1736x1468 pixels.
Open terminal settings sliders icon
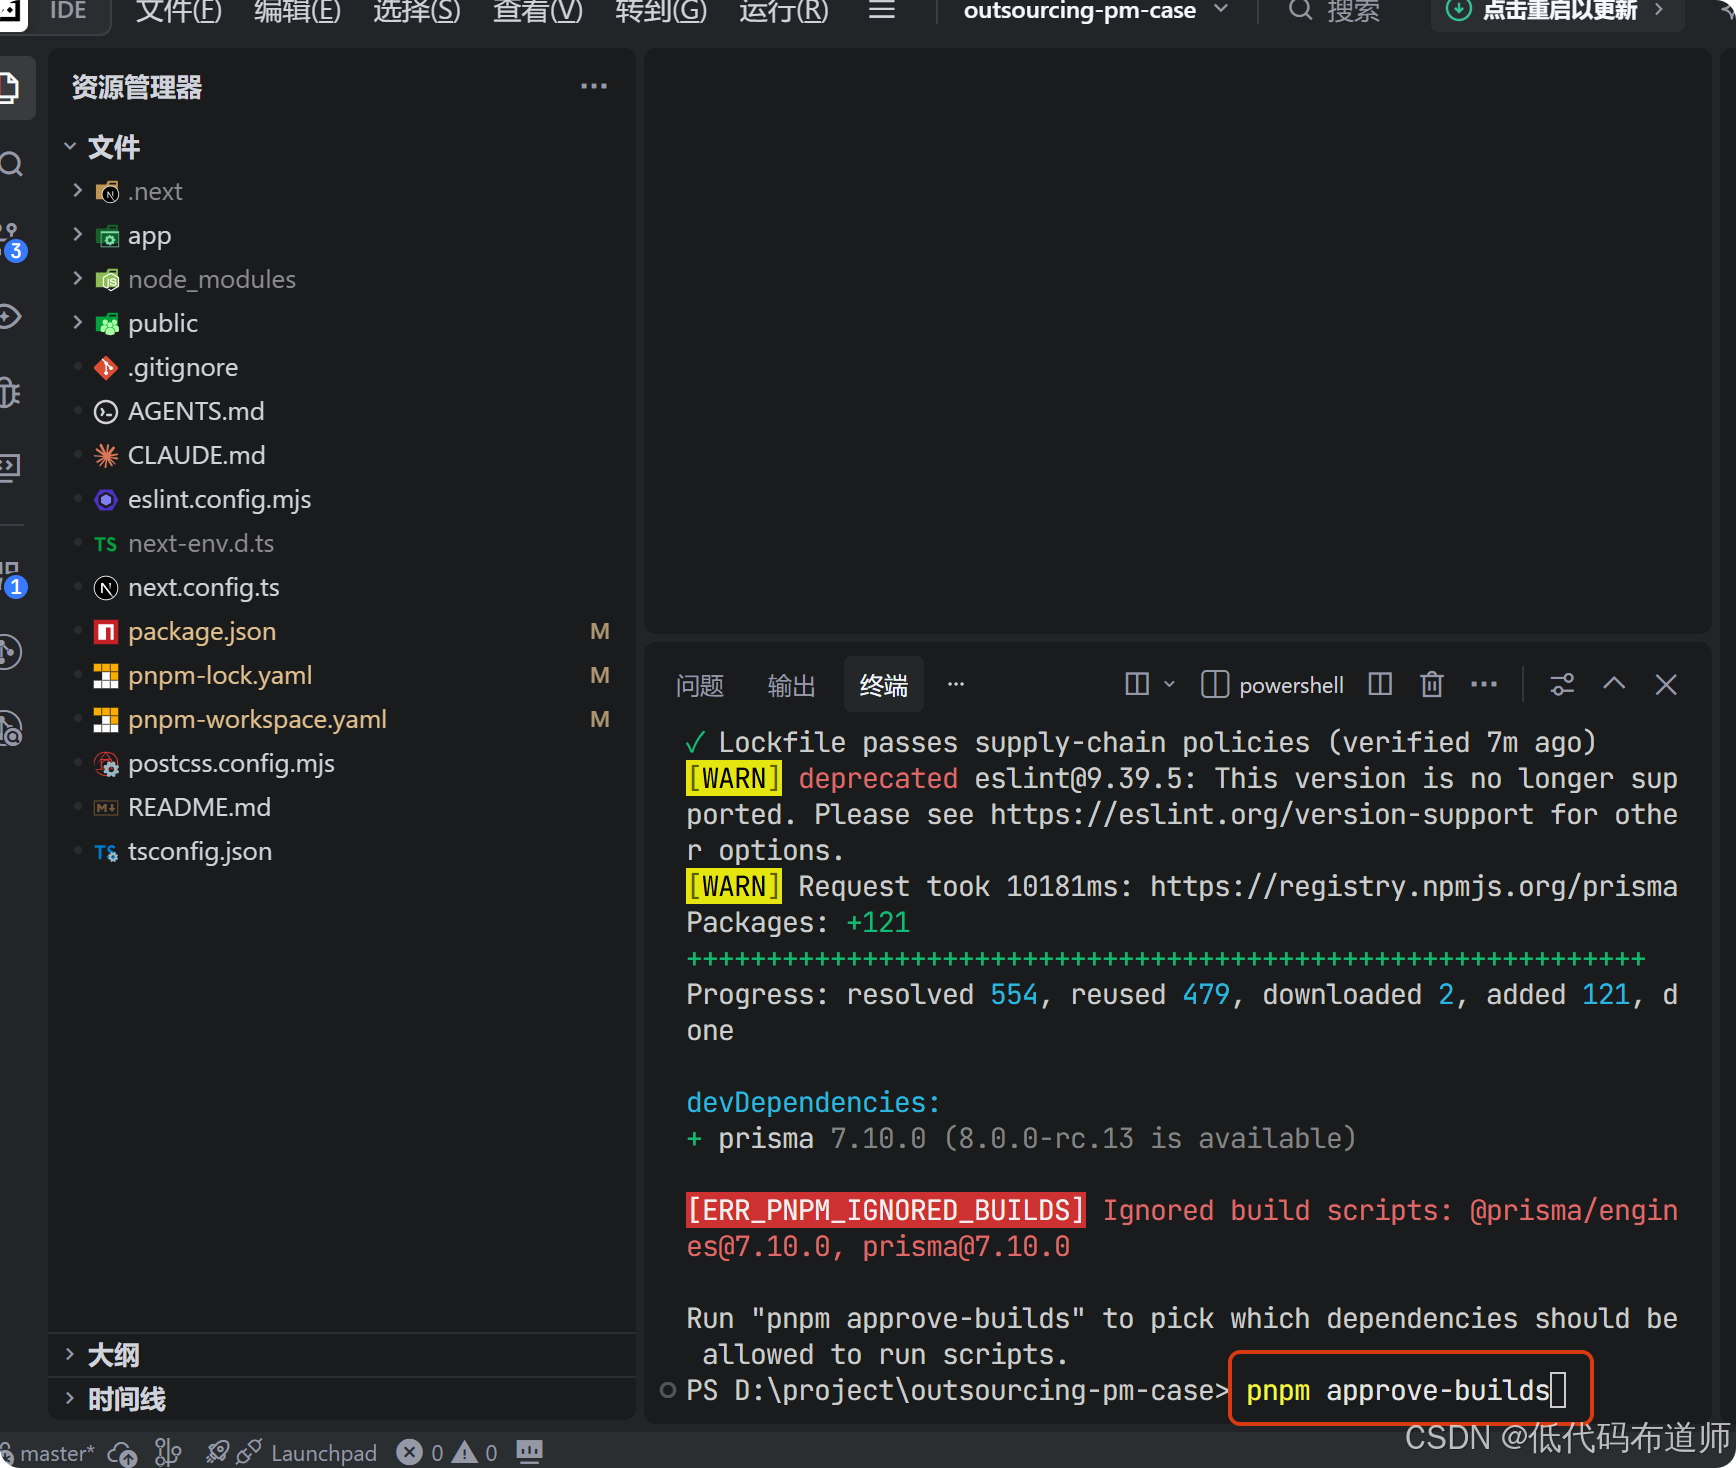[x=1562, y=685]
